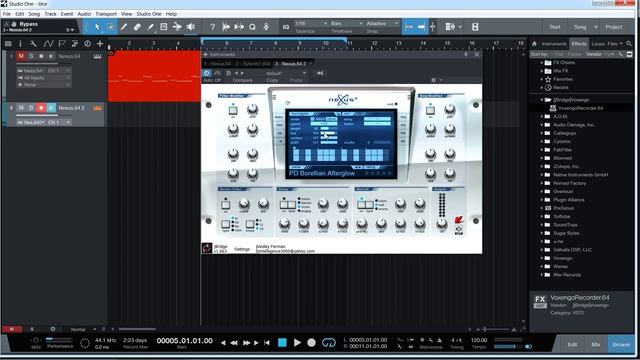This screenshot has height=360, width=640.
Task: Show automation curve icon above tracks
Action: tap(48, 43)
